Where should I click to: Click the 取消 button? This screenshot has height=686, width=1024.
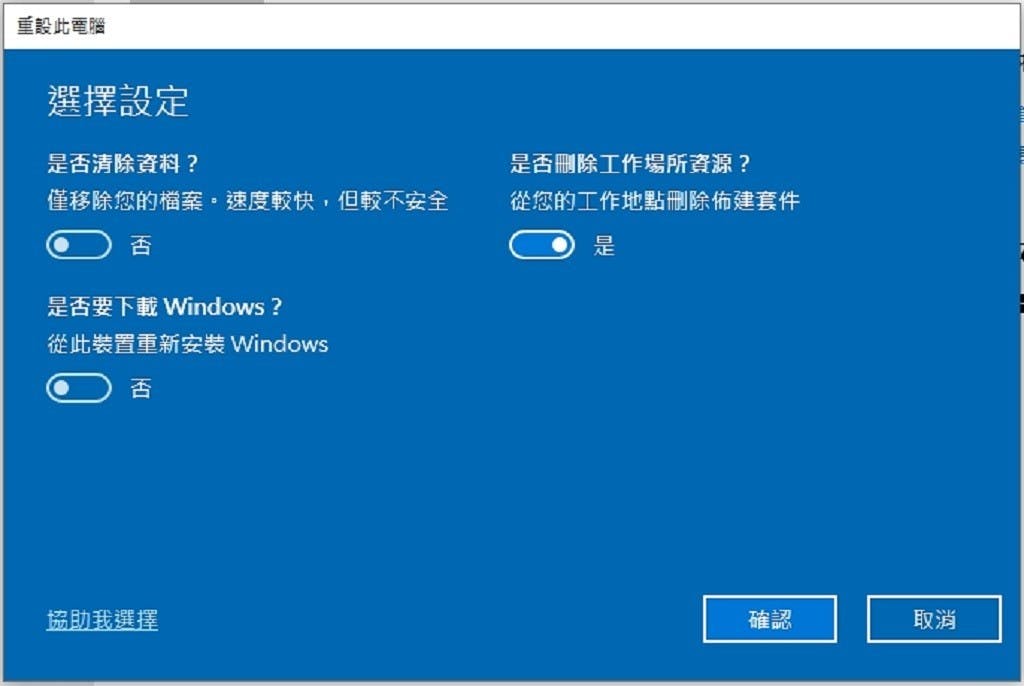pos(934,619)
